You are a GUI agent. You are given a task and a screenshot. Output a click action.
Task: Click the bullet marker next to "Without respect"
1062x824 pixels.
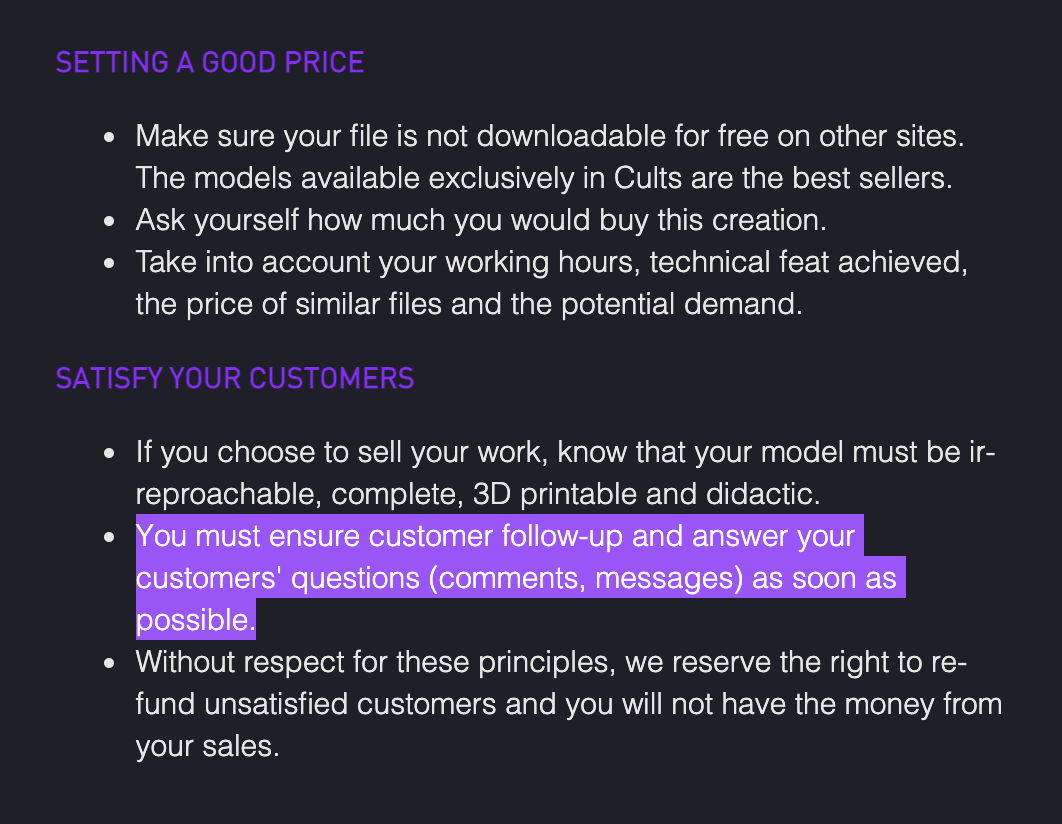pyautogui.click(x=110, y=664)
